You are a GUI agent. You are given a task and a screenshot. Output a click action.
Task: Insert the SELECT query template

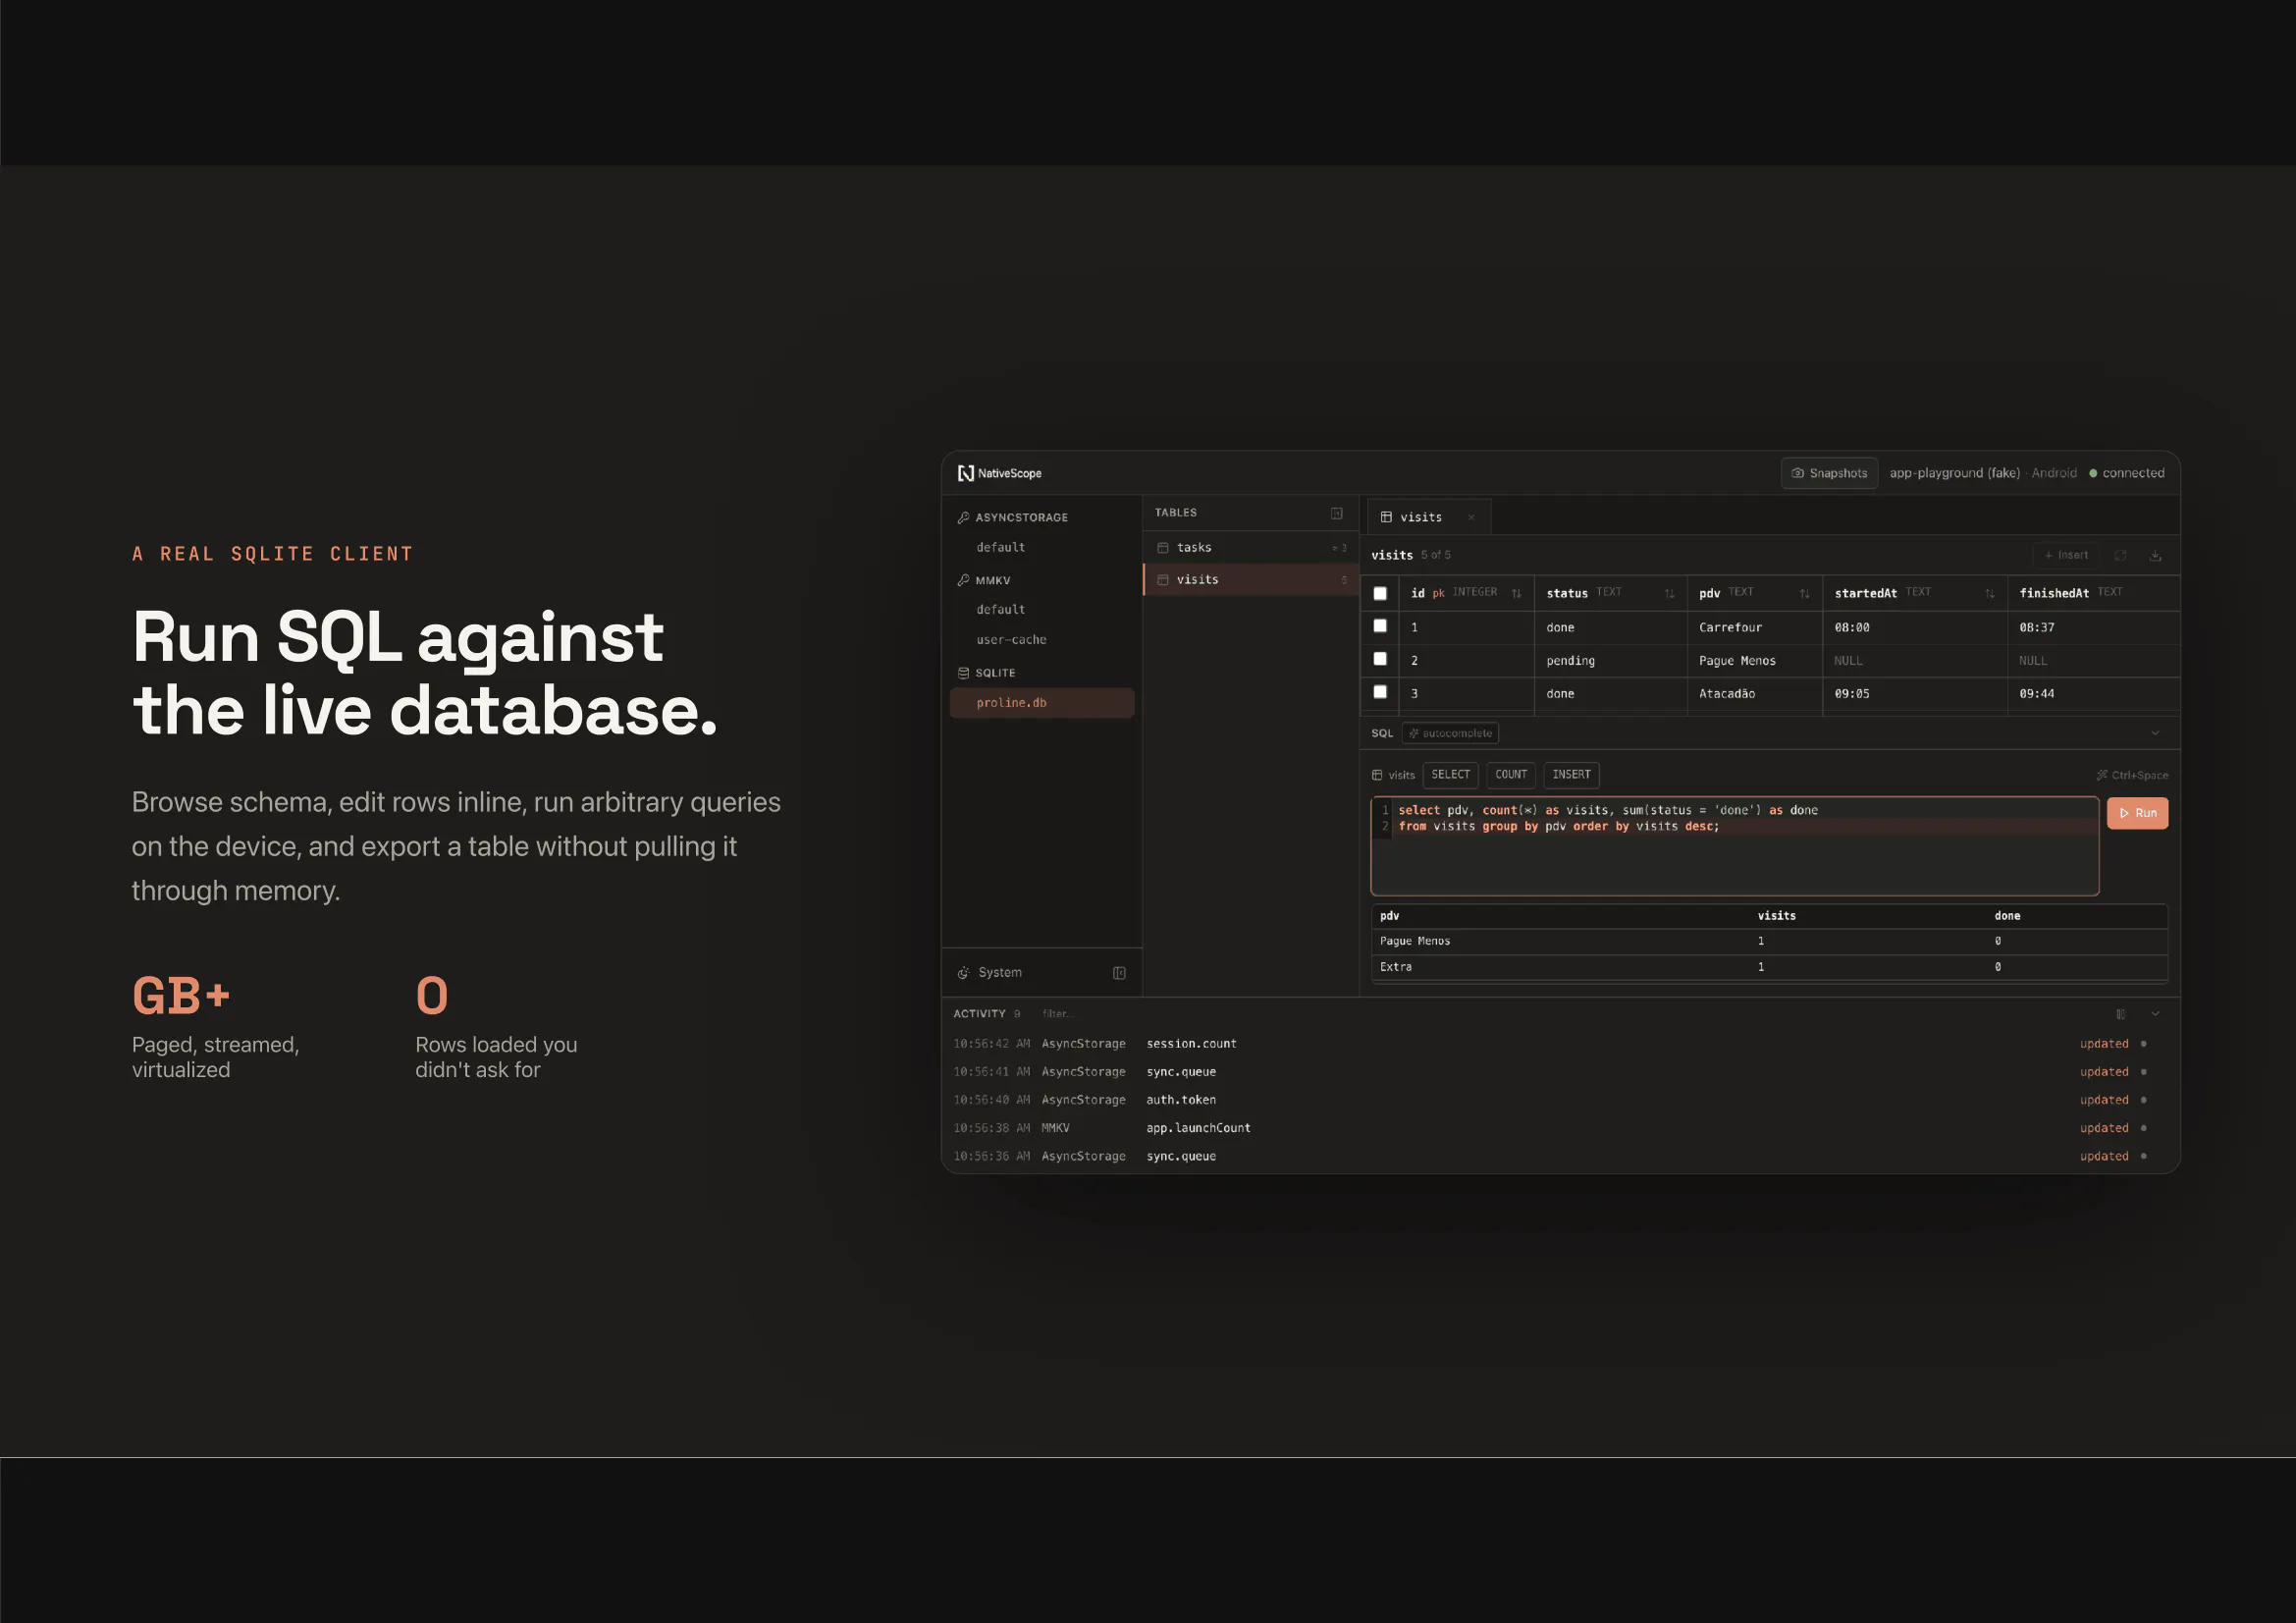[1450, 775]
